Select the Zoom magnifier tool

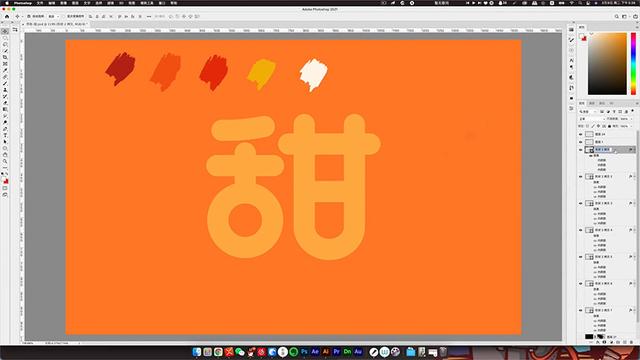point(5,161)
